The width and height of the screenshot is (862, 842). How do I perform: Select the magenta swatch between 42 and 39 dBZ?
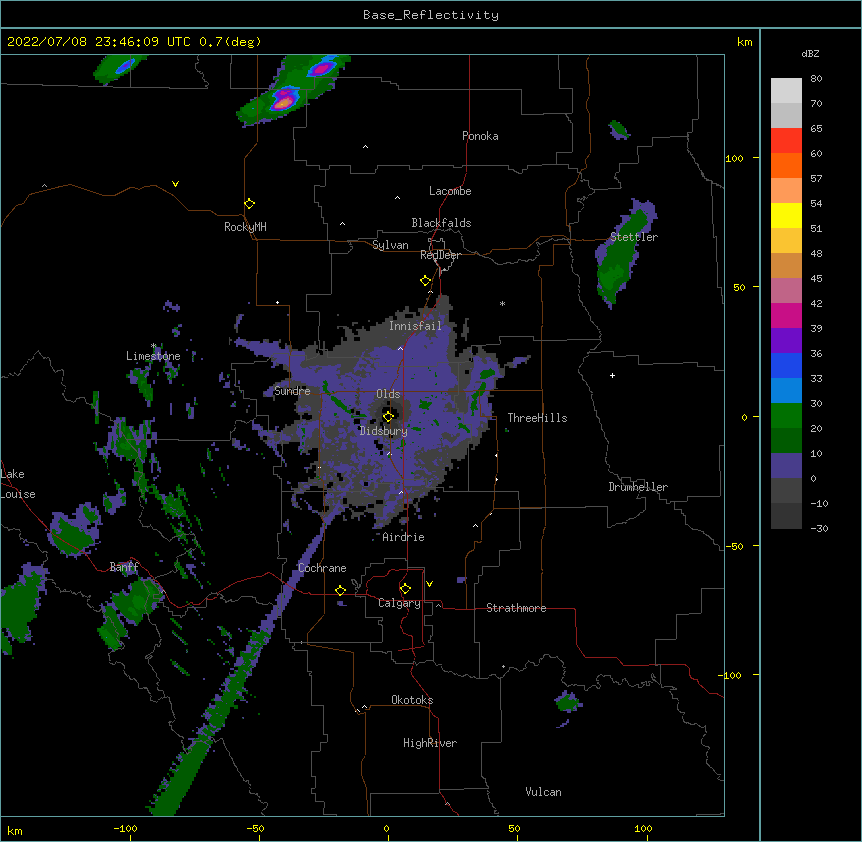[786, 315]
